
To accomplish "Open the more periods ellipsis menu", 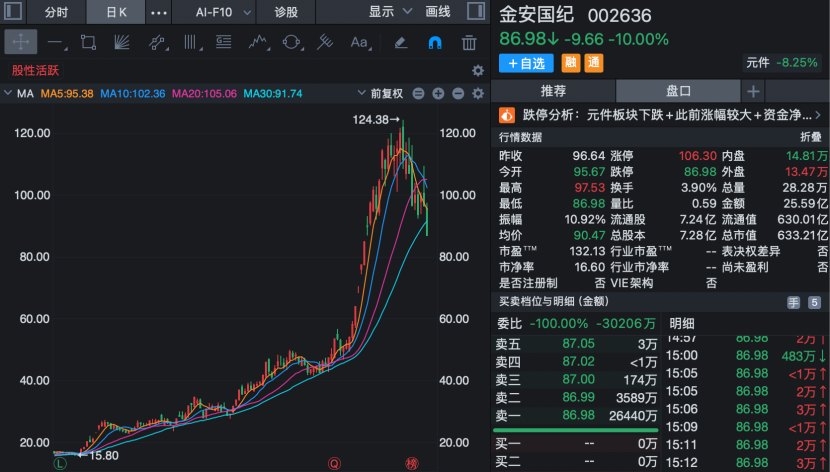I will coord(159,12).
